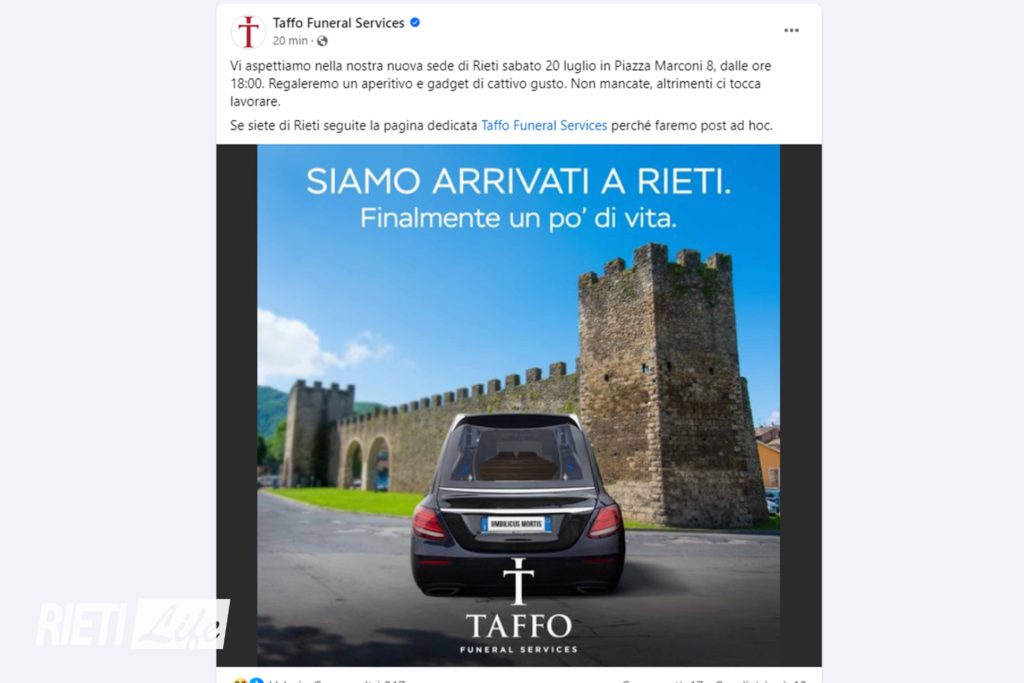Open the shares count below the post

[761, 680]
